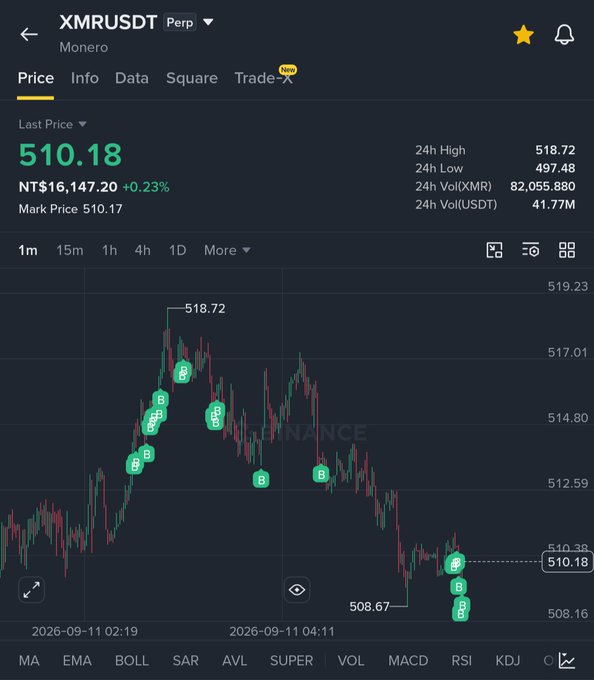Open the Trade-X tab

[264, 78]
